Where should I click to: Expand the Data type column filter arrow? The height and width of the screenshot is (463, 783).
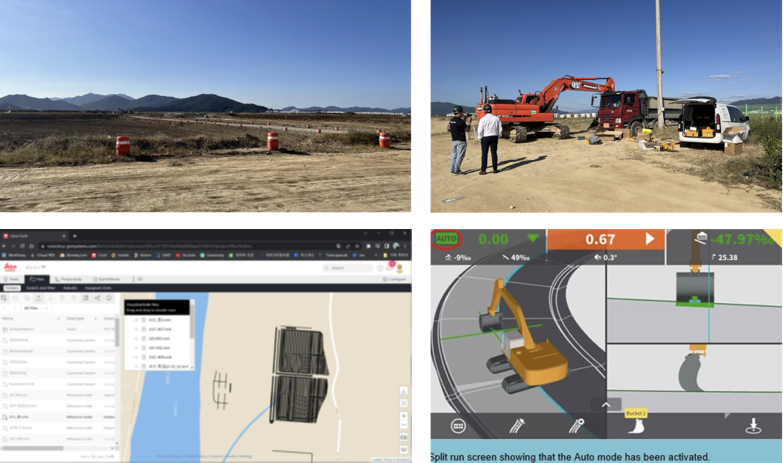click(x=96, y=319)
